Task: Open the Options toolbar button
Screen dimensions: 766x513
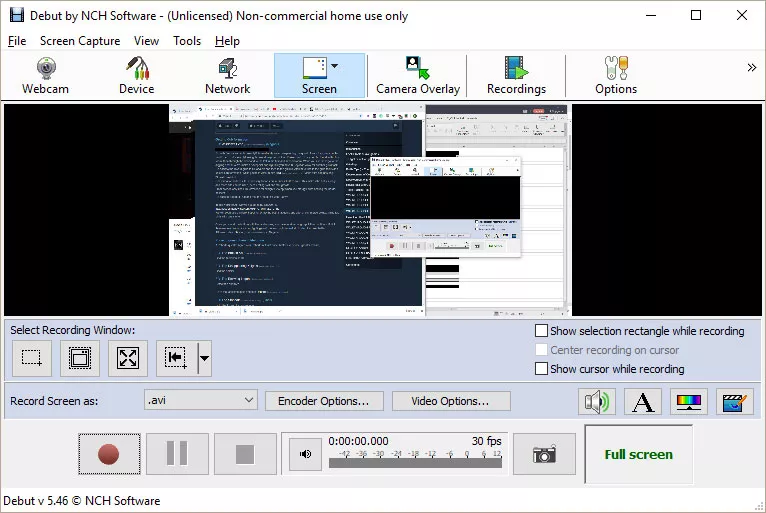Action: click(616, 76)
